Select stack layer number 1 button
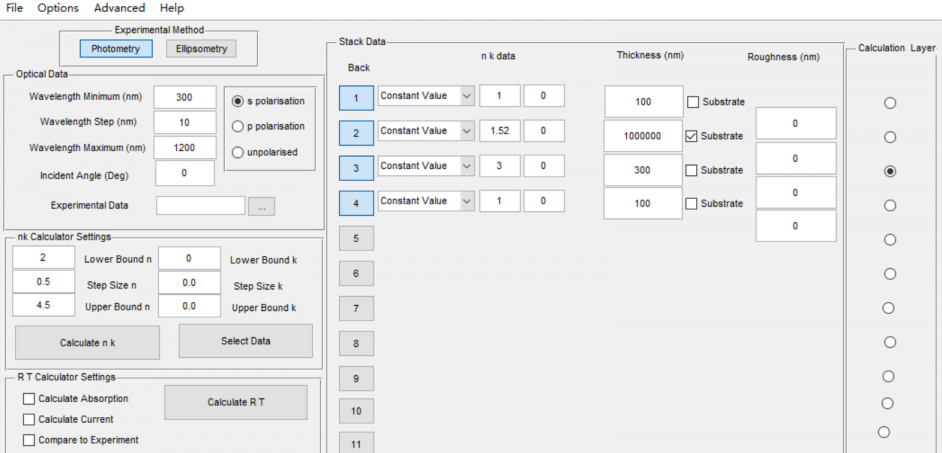 [355, 98]
